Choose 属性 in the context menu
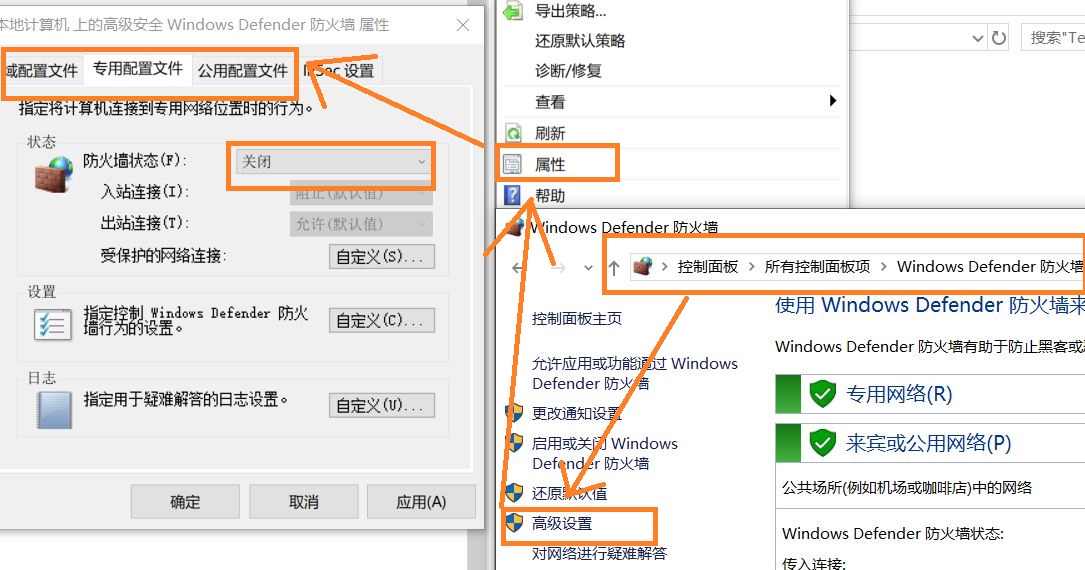Screen dimensions: 1085x570 tap(550, 165)
